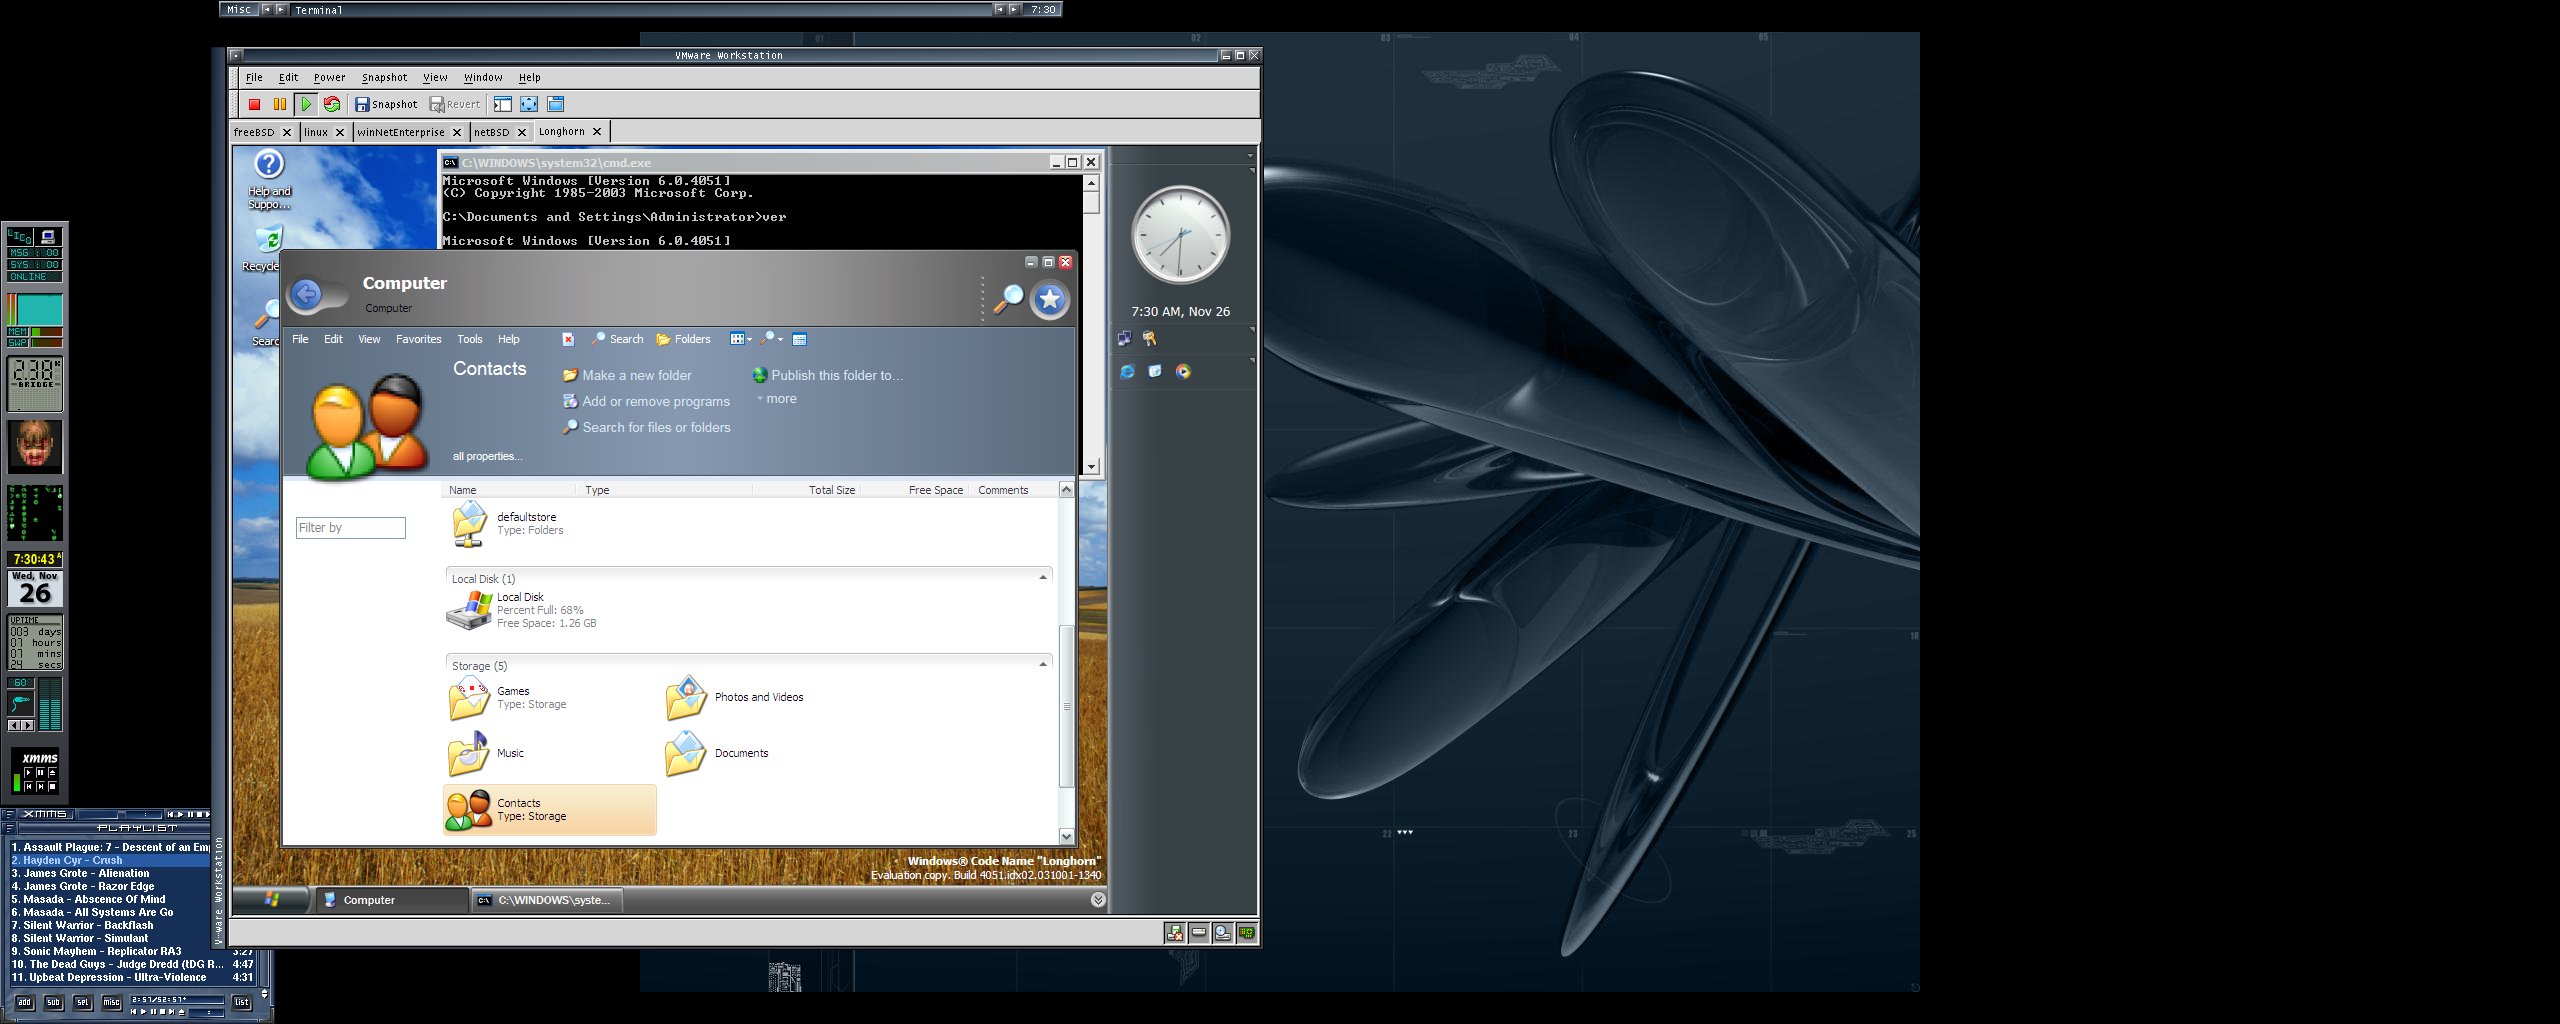Click the green Power On play button
Screen dimensions: 2560x1024
[306, 104]
